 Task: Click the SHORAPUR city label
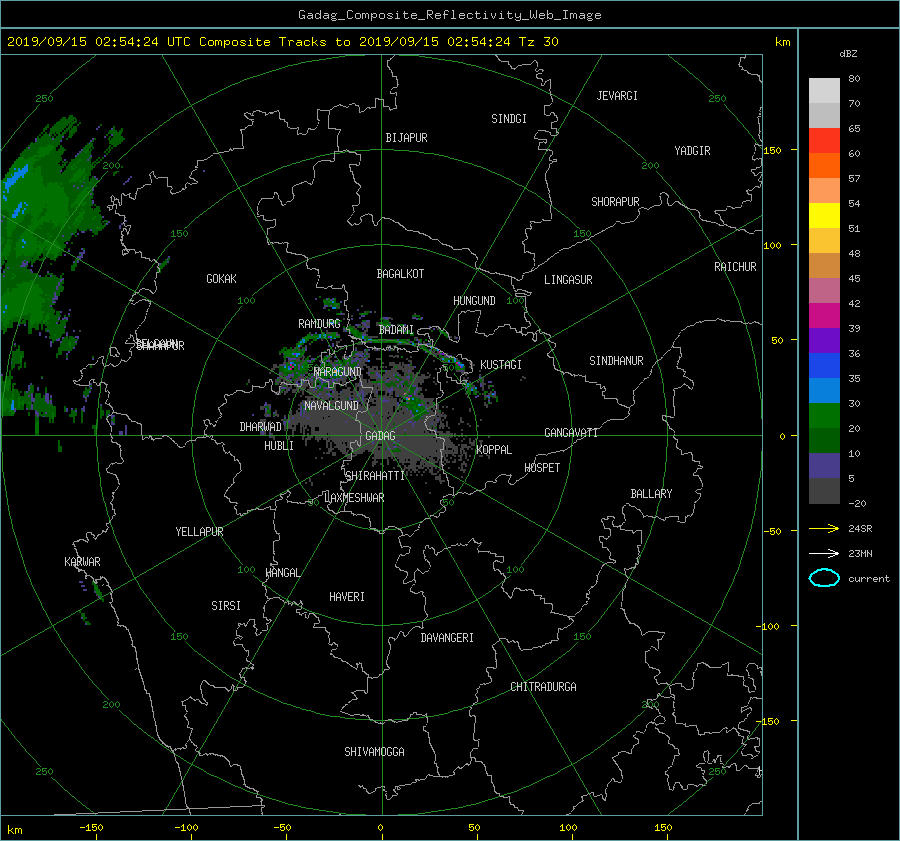pyautogui.click(x=615, y=202)
